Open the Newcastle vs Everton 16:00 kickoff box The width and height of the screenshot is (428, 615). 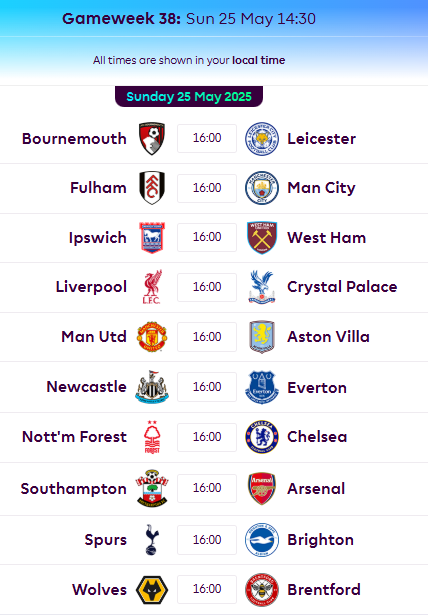coord(207,387)
